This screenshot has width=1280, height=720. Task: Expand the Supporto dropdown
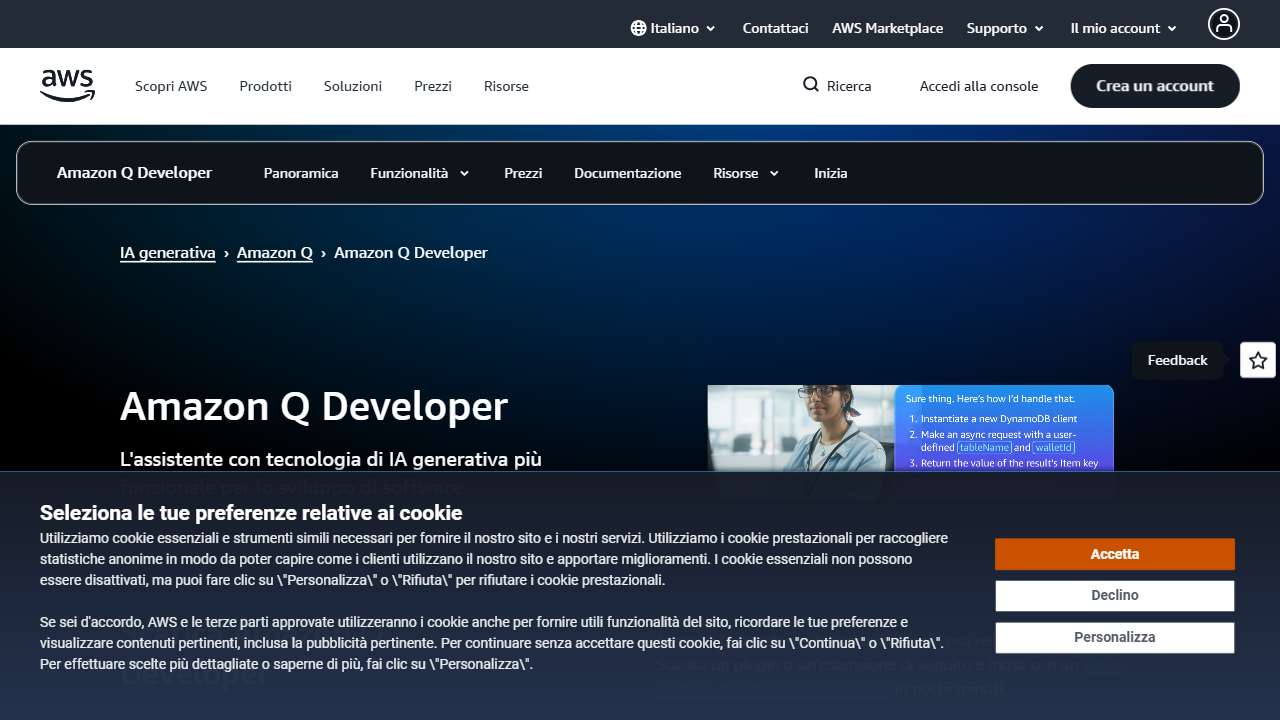click(x=1004, y=28)
